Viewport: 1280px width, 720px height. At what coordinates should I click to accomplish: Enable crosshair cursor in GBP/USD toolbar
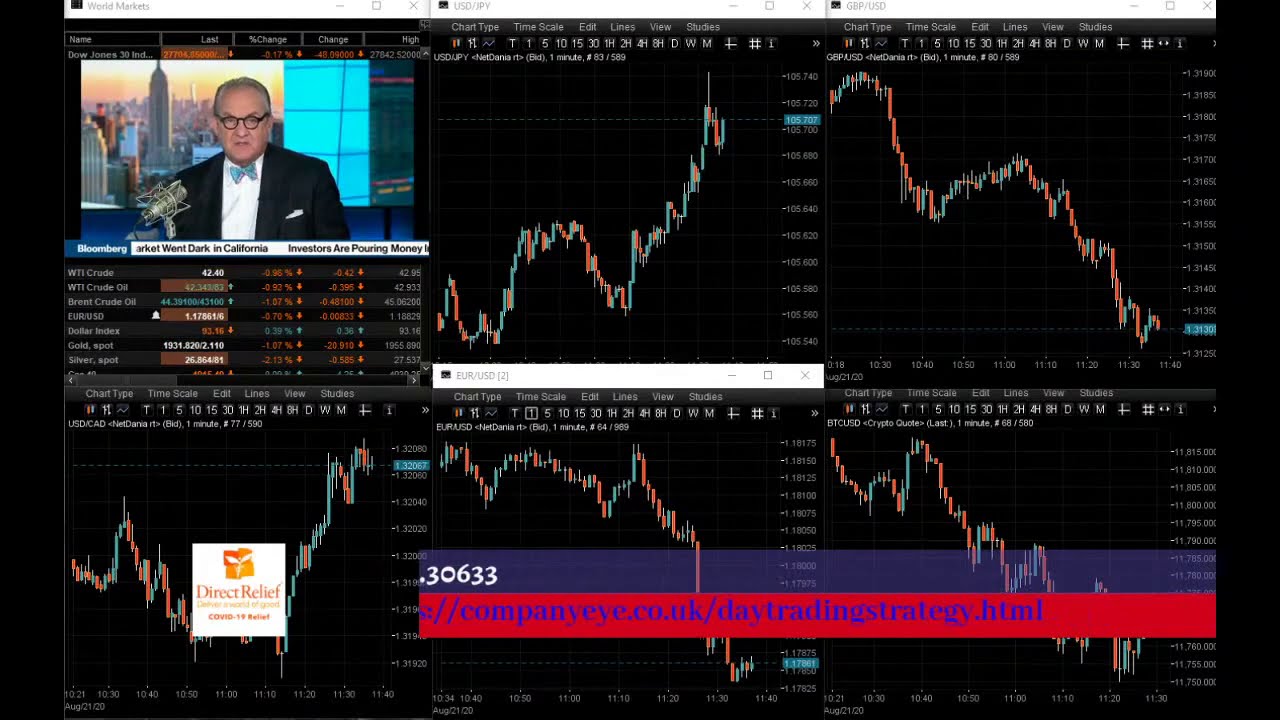1123,43
